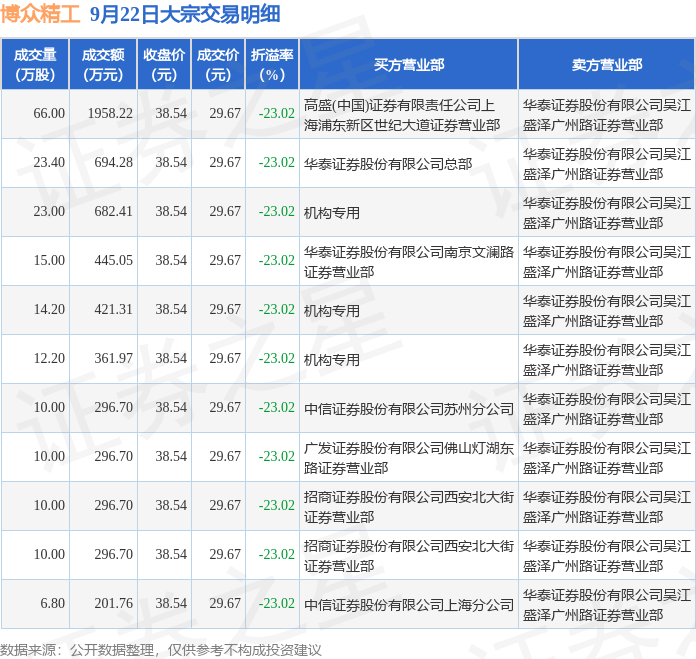Click the 成交价(元) column header
Image resolution: width=696 pixels, height=659 pixels.
218,65
